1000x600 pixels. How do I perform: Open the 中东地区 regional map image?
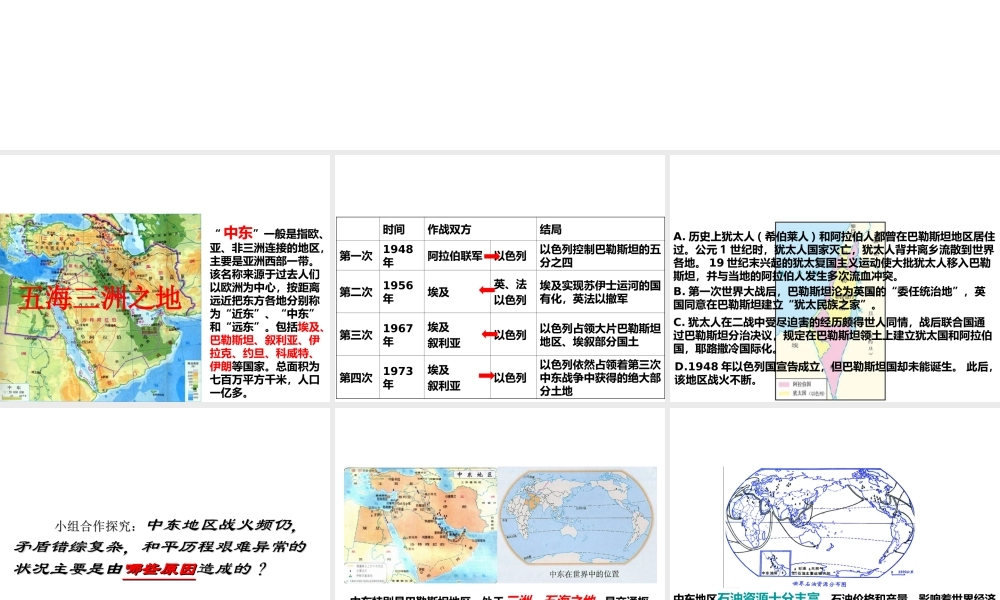click(x=420, y=525)
